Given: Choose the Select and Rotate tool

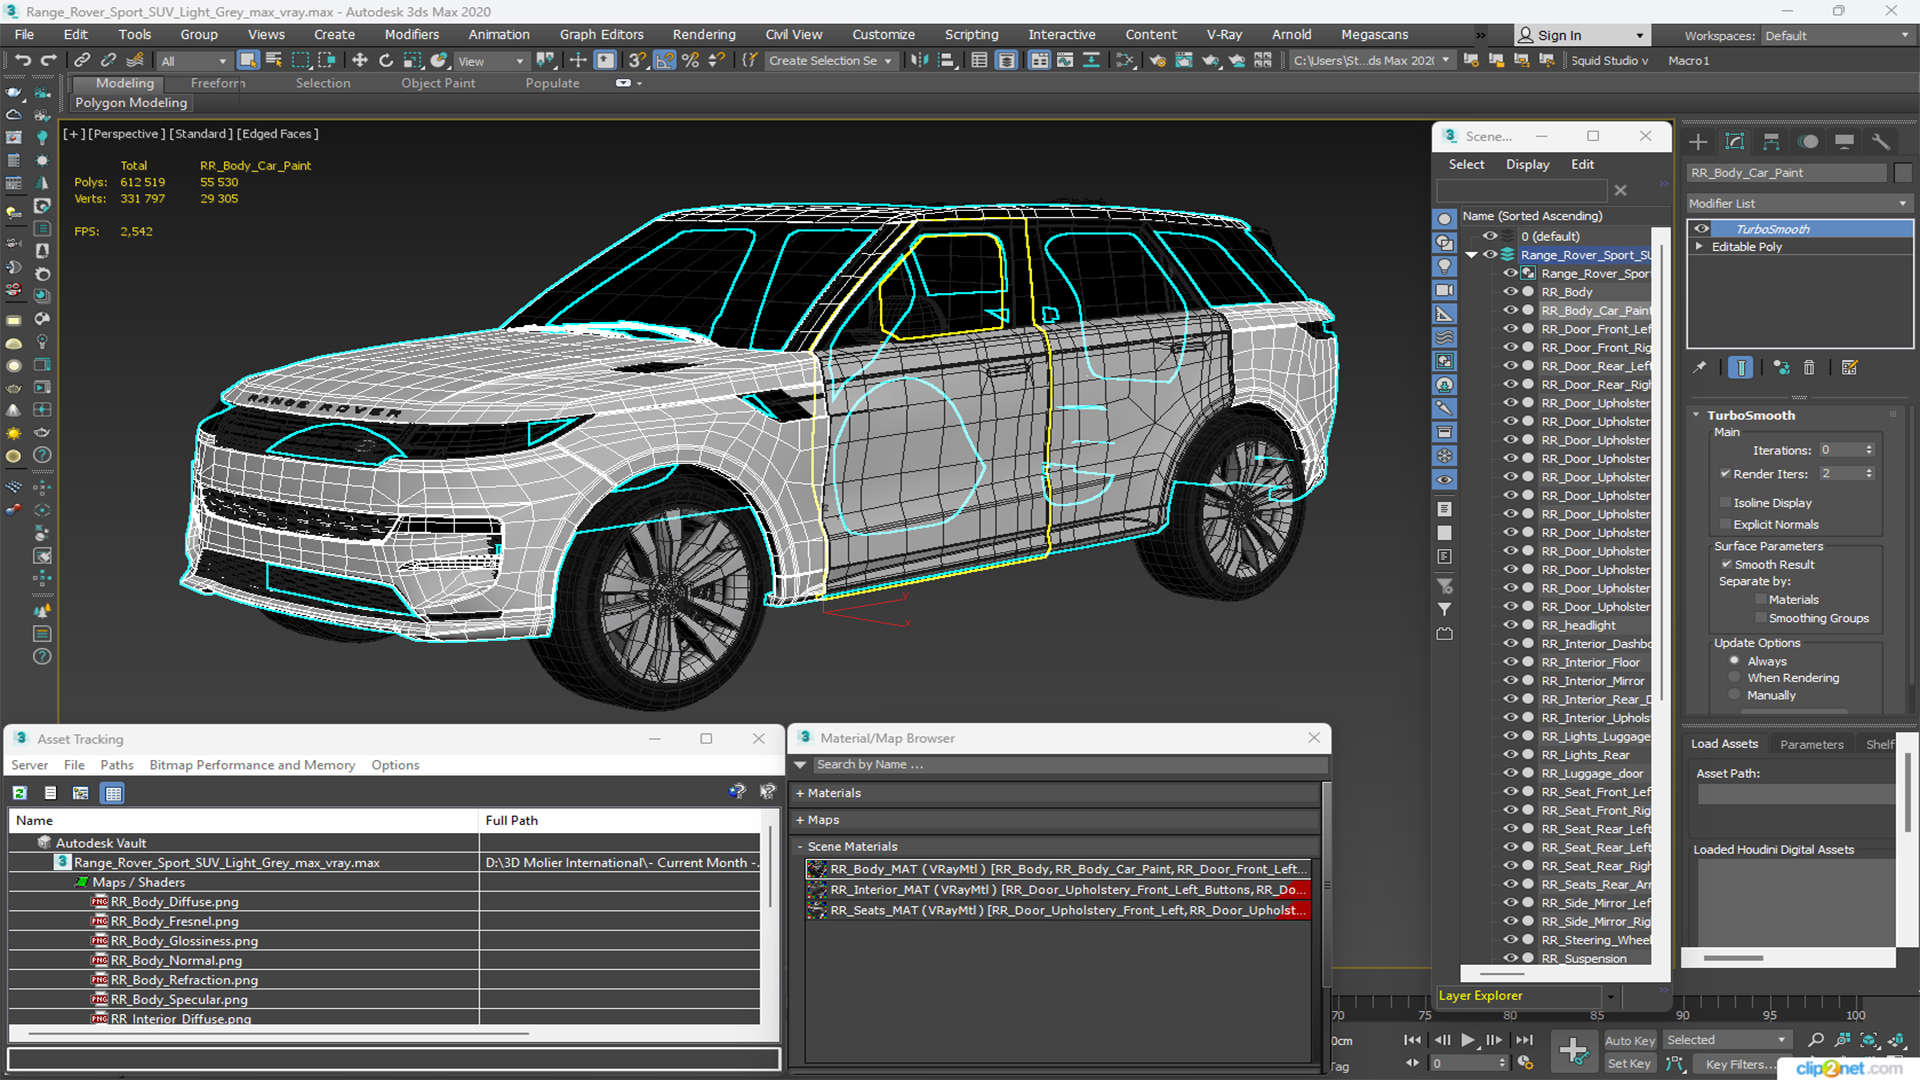Looking at the screenshot, I should pyautogui.click(x=386, y=61).
